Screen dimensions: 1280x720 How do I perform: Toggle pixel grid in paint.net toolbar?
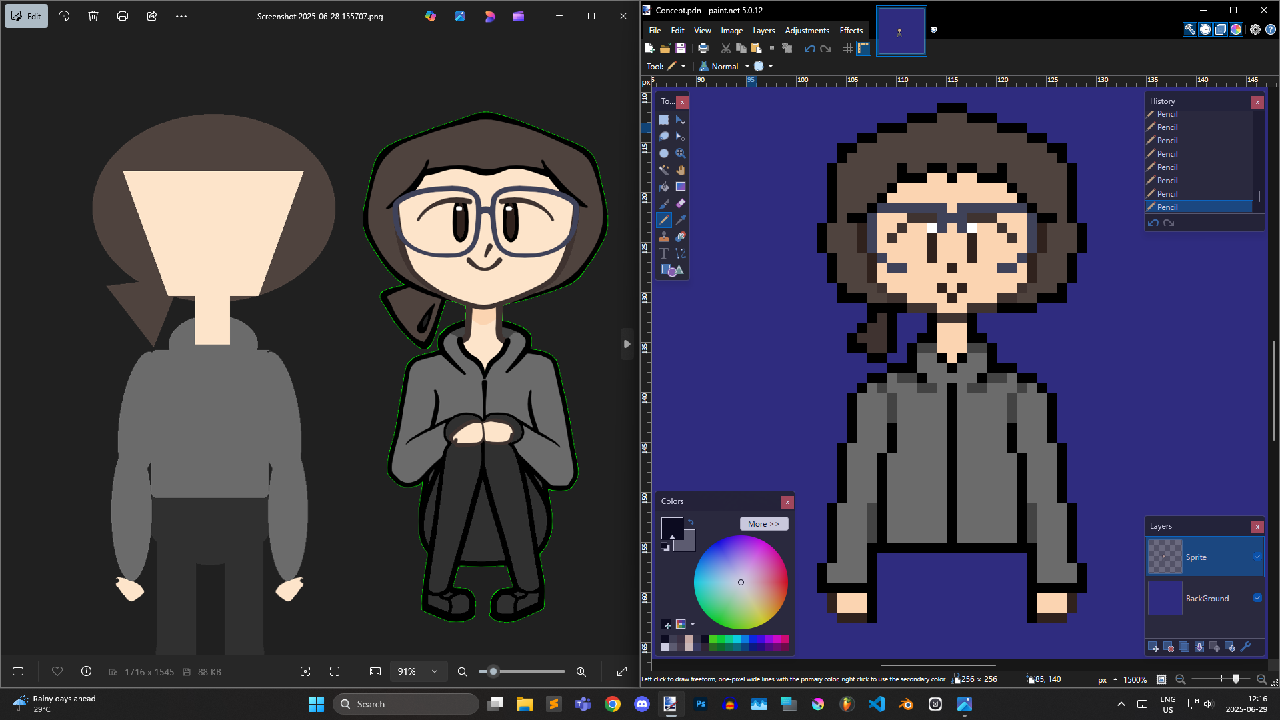pos(848,48)
